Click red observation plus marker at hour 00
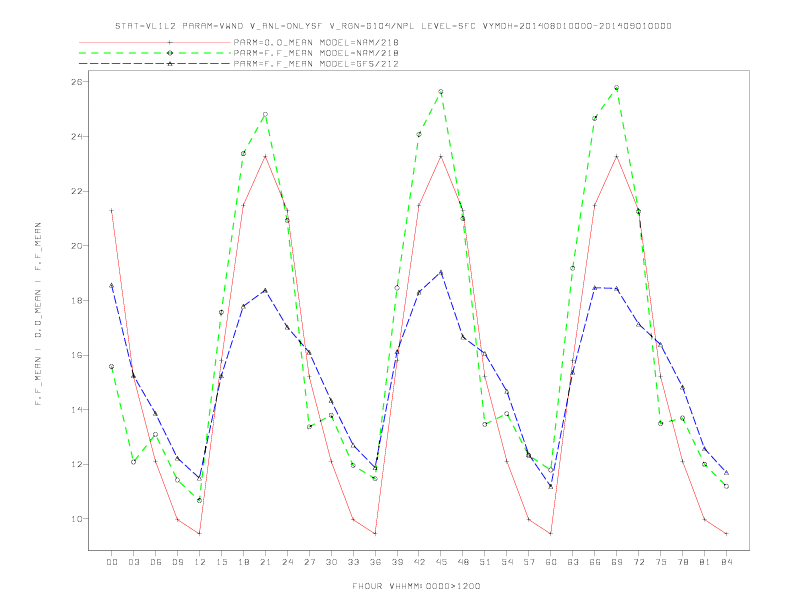792x612 pixels. click(x=112, y=211)
